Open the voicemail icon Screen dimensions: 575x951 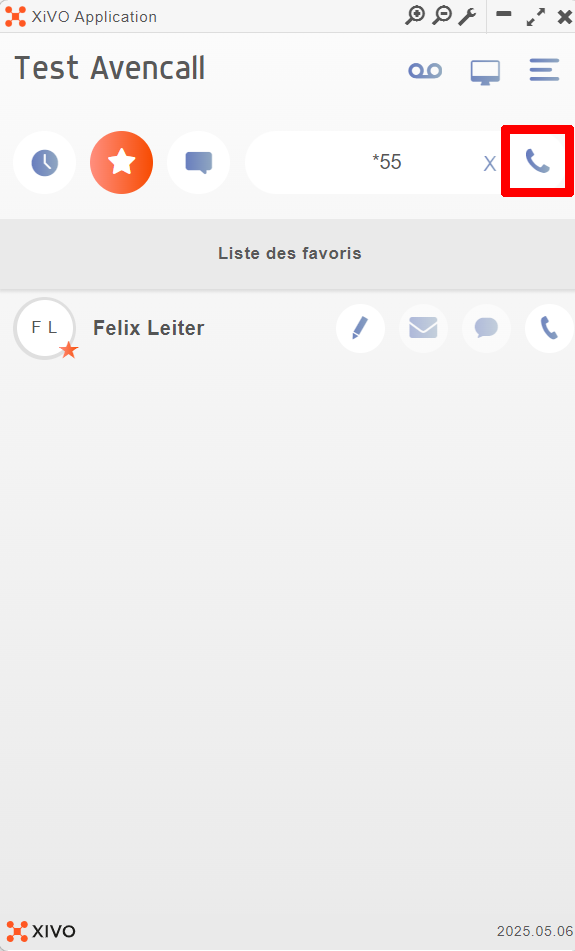pyautogui.click(x=425, y=71)
